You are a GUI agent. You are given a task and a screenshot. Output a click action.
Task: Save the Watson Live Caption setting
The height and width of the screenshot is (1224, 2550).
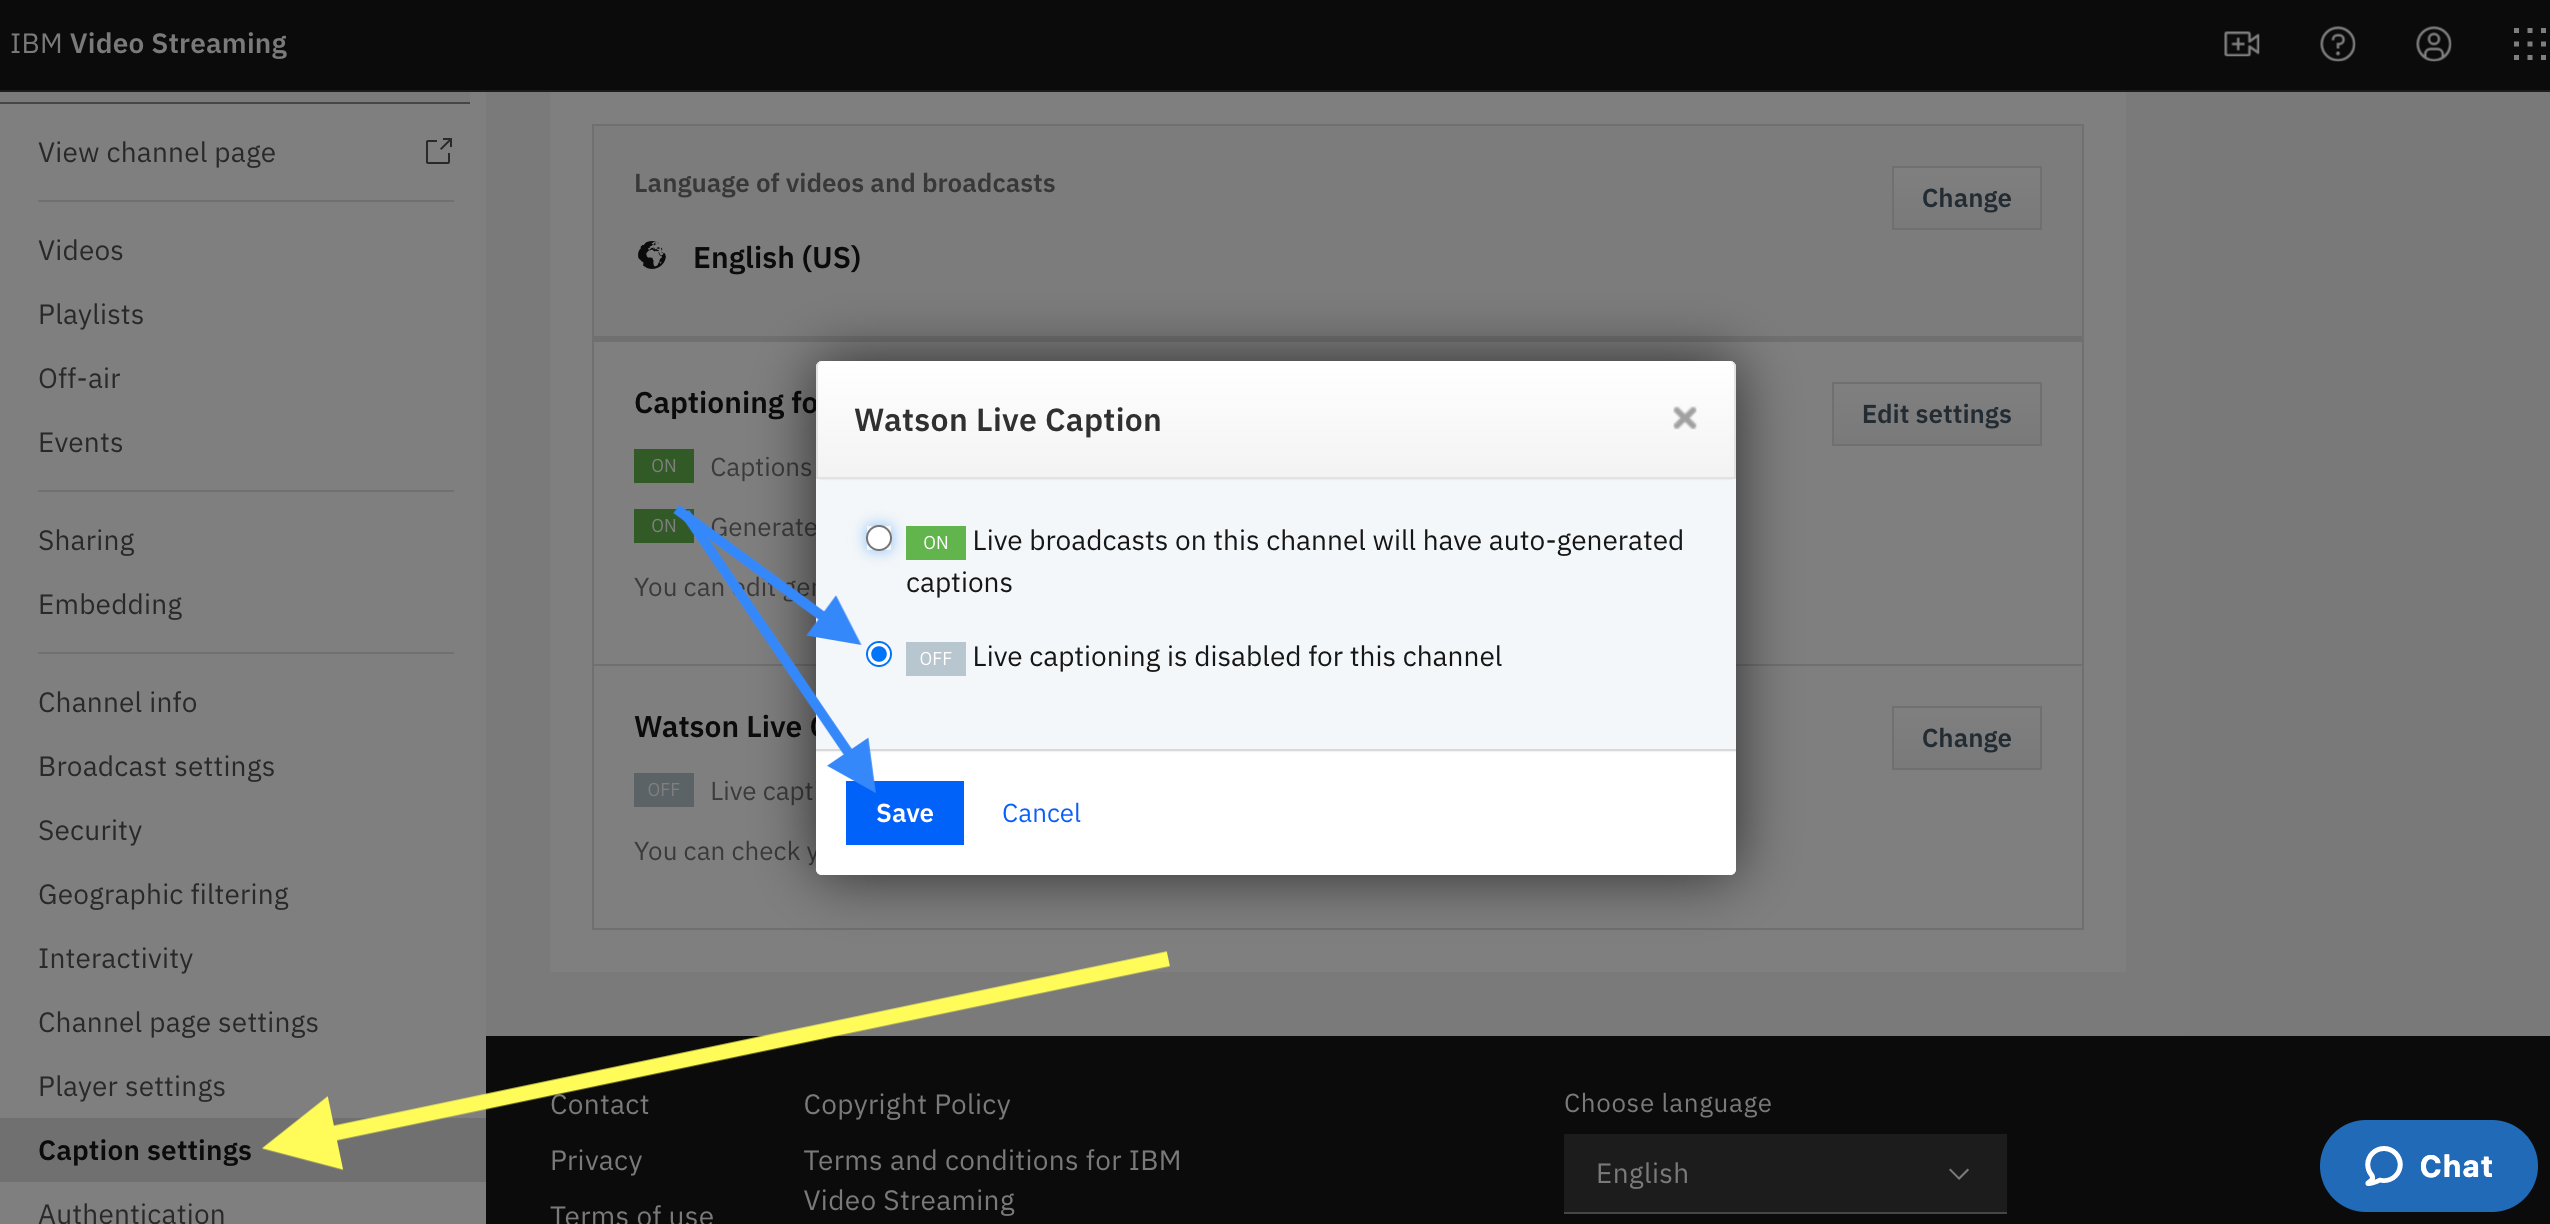tap(904, 813)
